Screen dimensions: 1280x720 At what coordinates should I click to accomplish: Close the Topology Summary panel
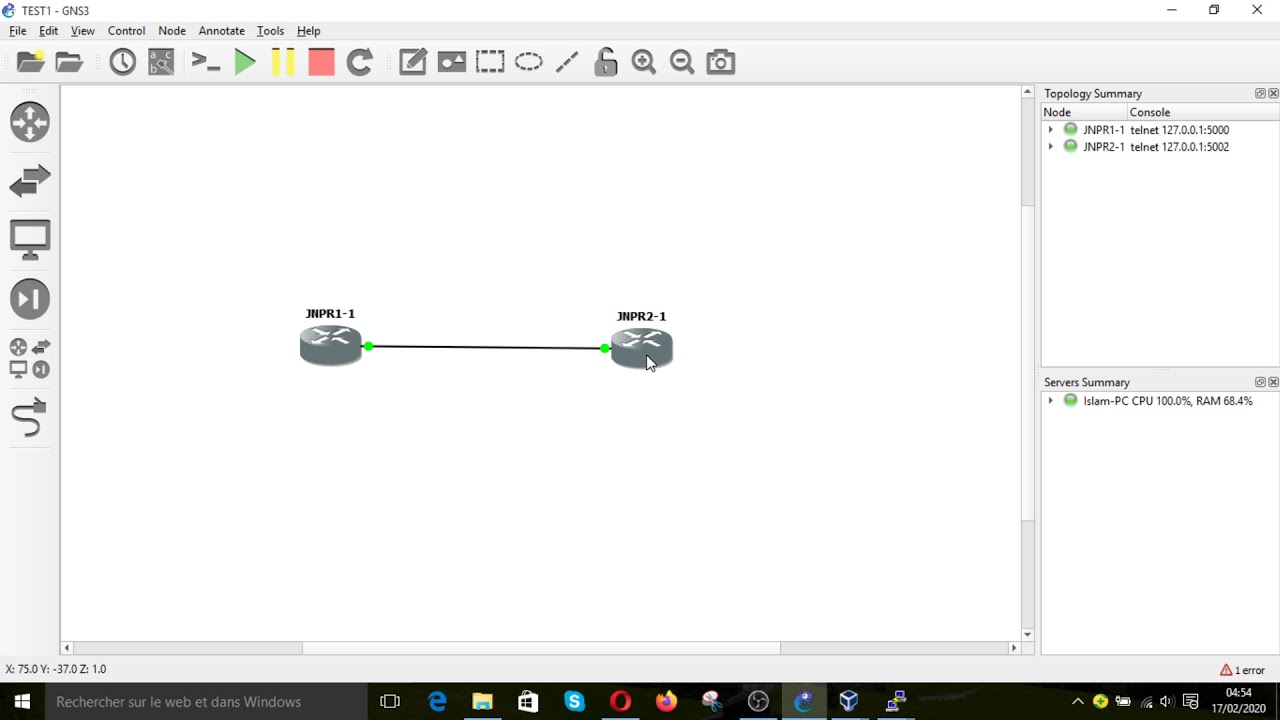coord(1273,93)
